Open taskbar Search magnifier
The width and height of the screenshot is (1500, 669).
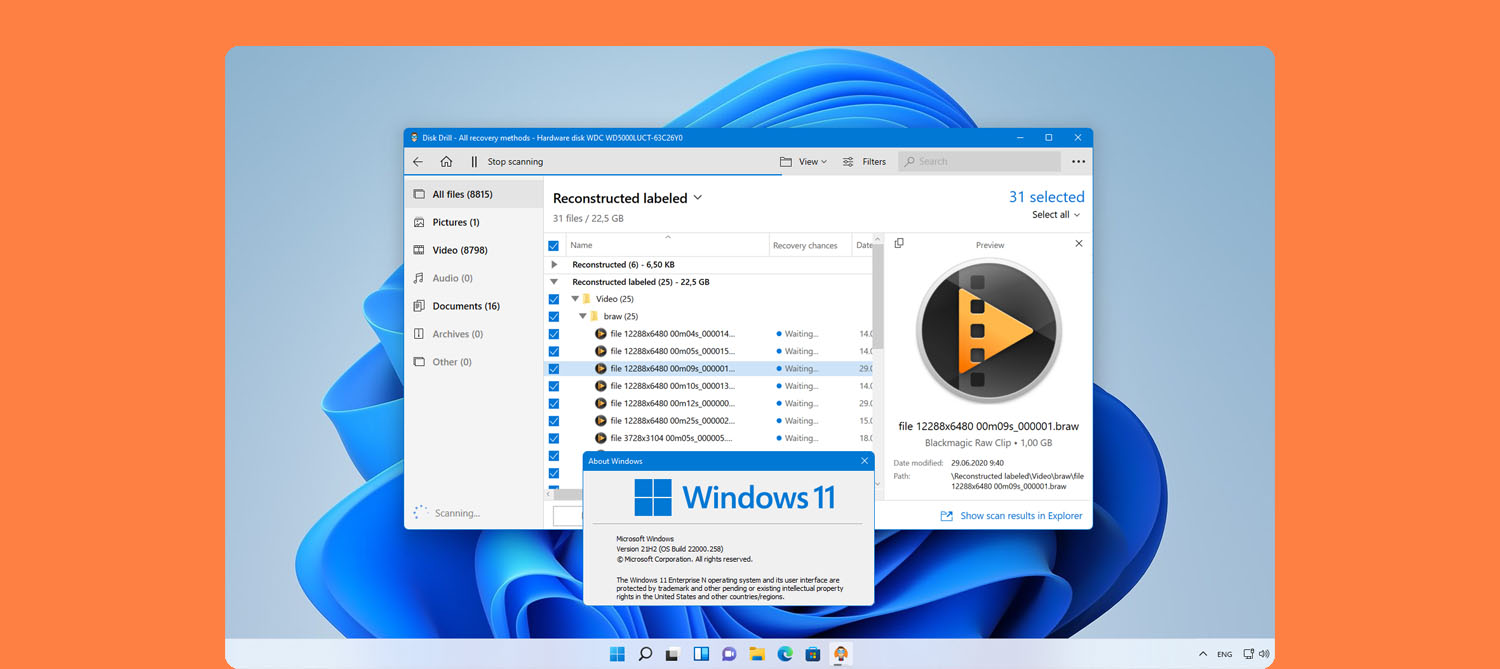645,654
